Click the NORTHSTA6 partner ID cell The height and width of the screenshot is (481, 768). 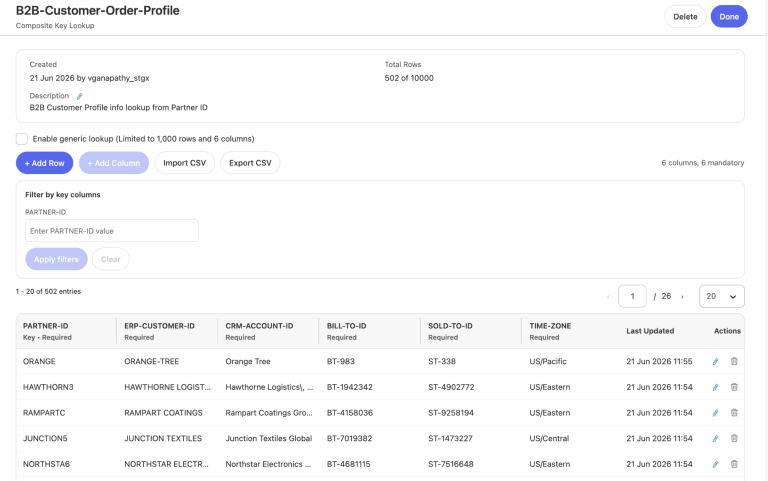(47, 464)
